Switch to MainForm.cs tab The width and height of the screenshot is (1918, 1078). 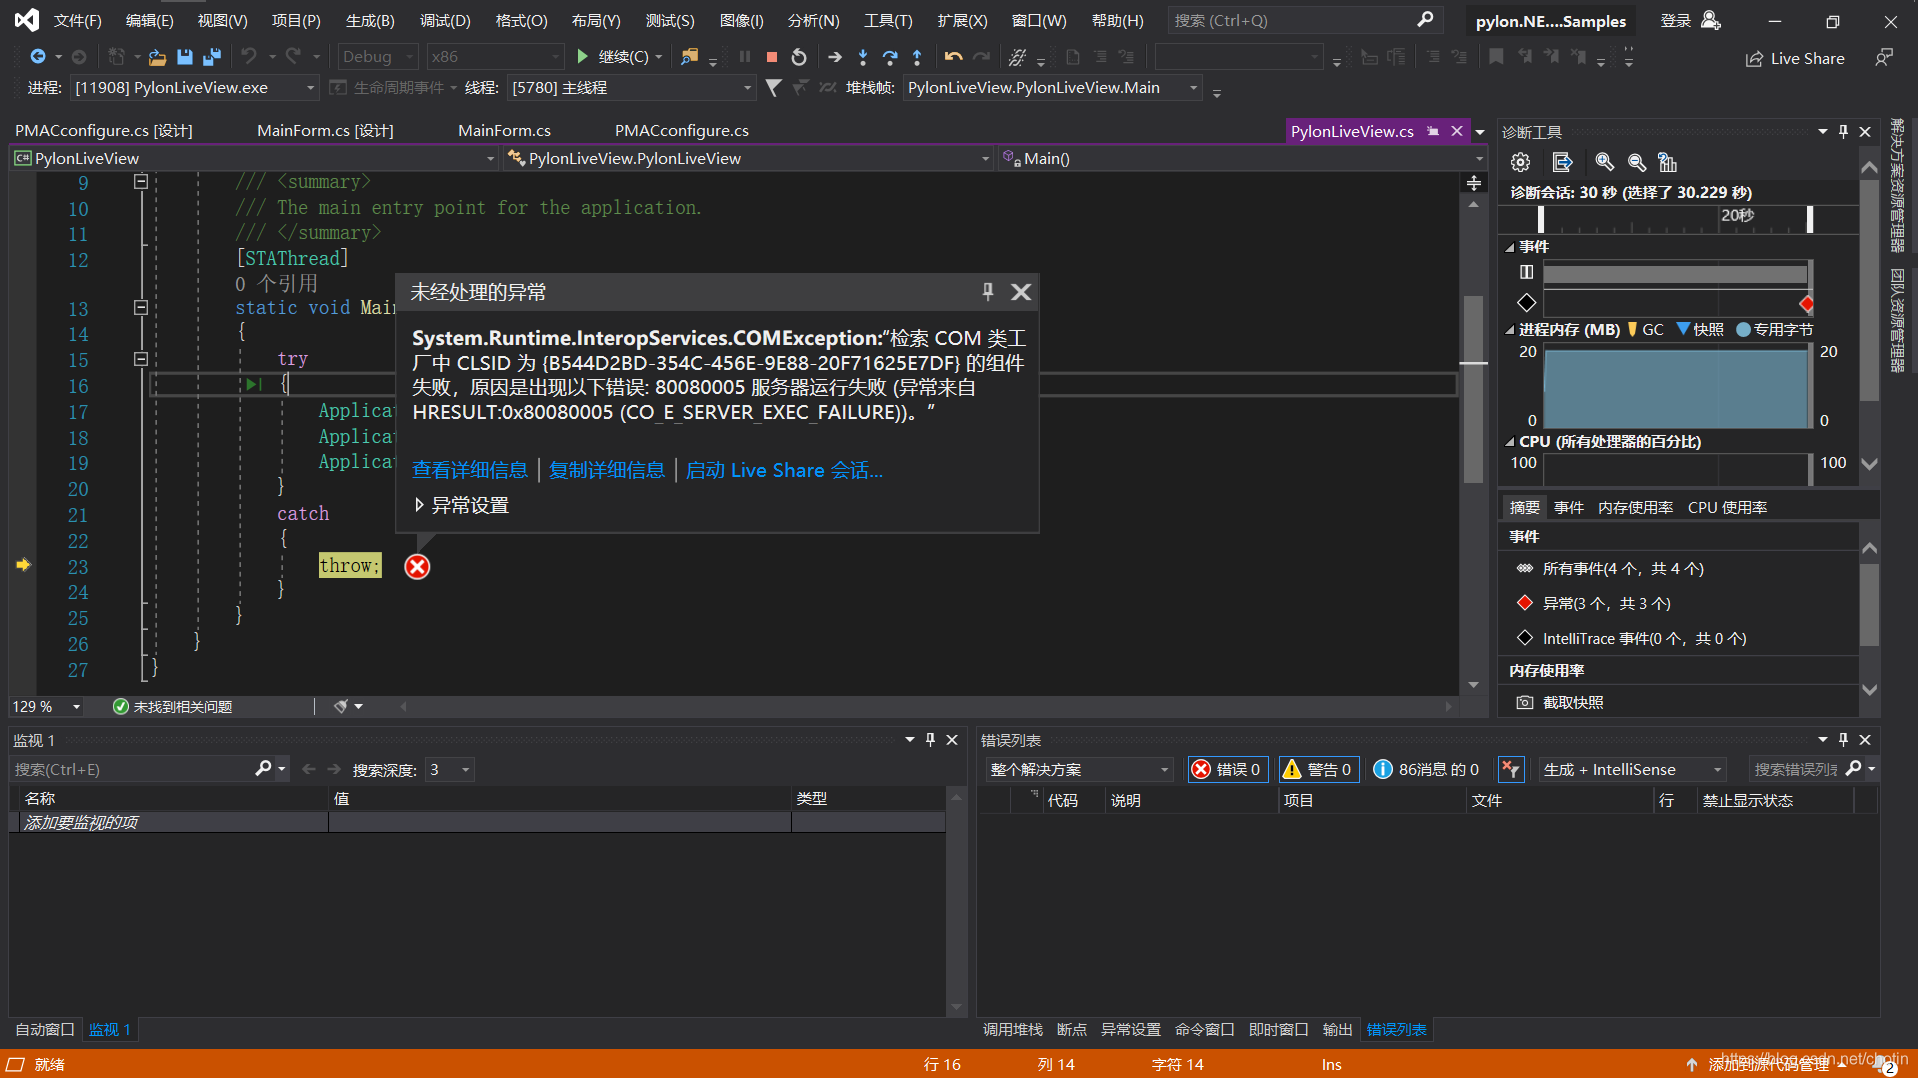click(504, 131)
